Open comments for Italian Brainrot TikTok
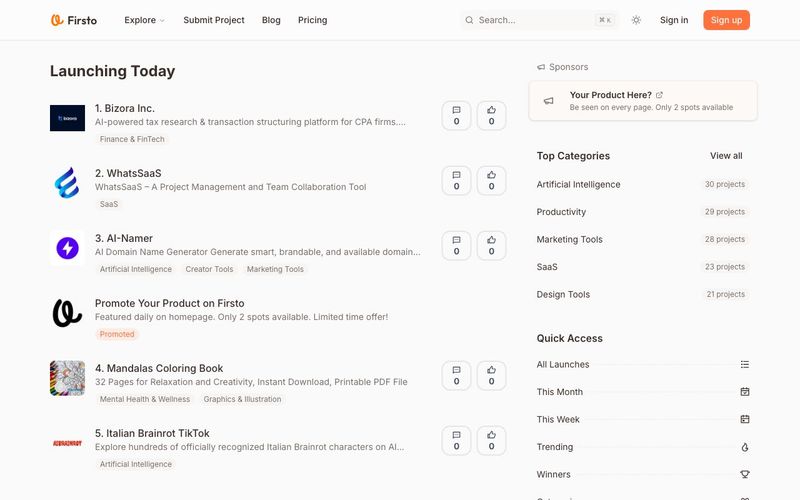Image resolution: width=800 pixels, height=500 pixels. [x=456, y=440]
